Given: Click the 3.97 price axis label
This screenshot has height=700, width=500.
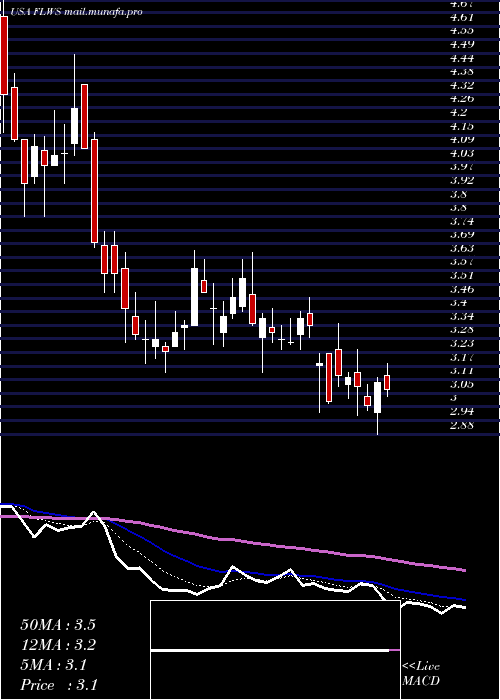Looking at the screenshot, I should [x=462, y=167].
